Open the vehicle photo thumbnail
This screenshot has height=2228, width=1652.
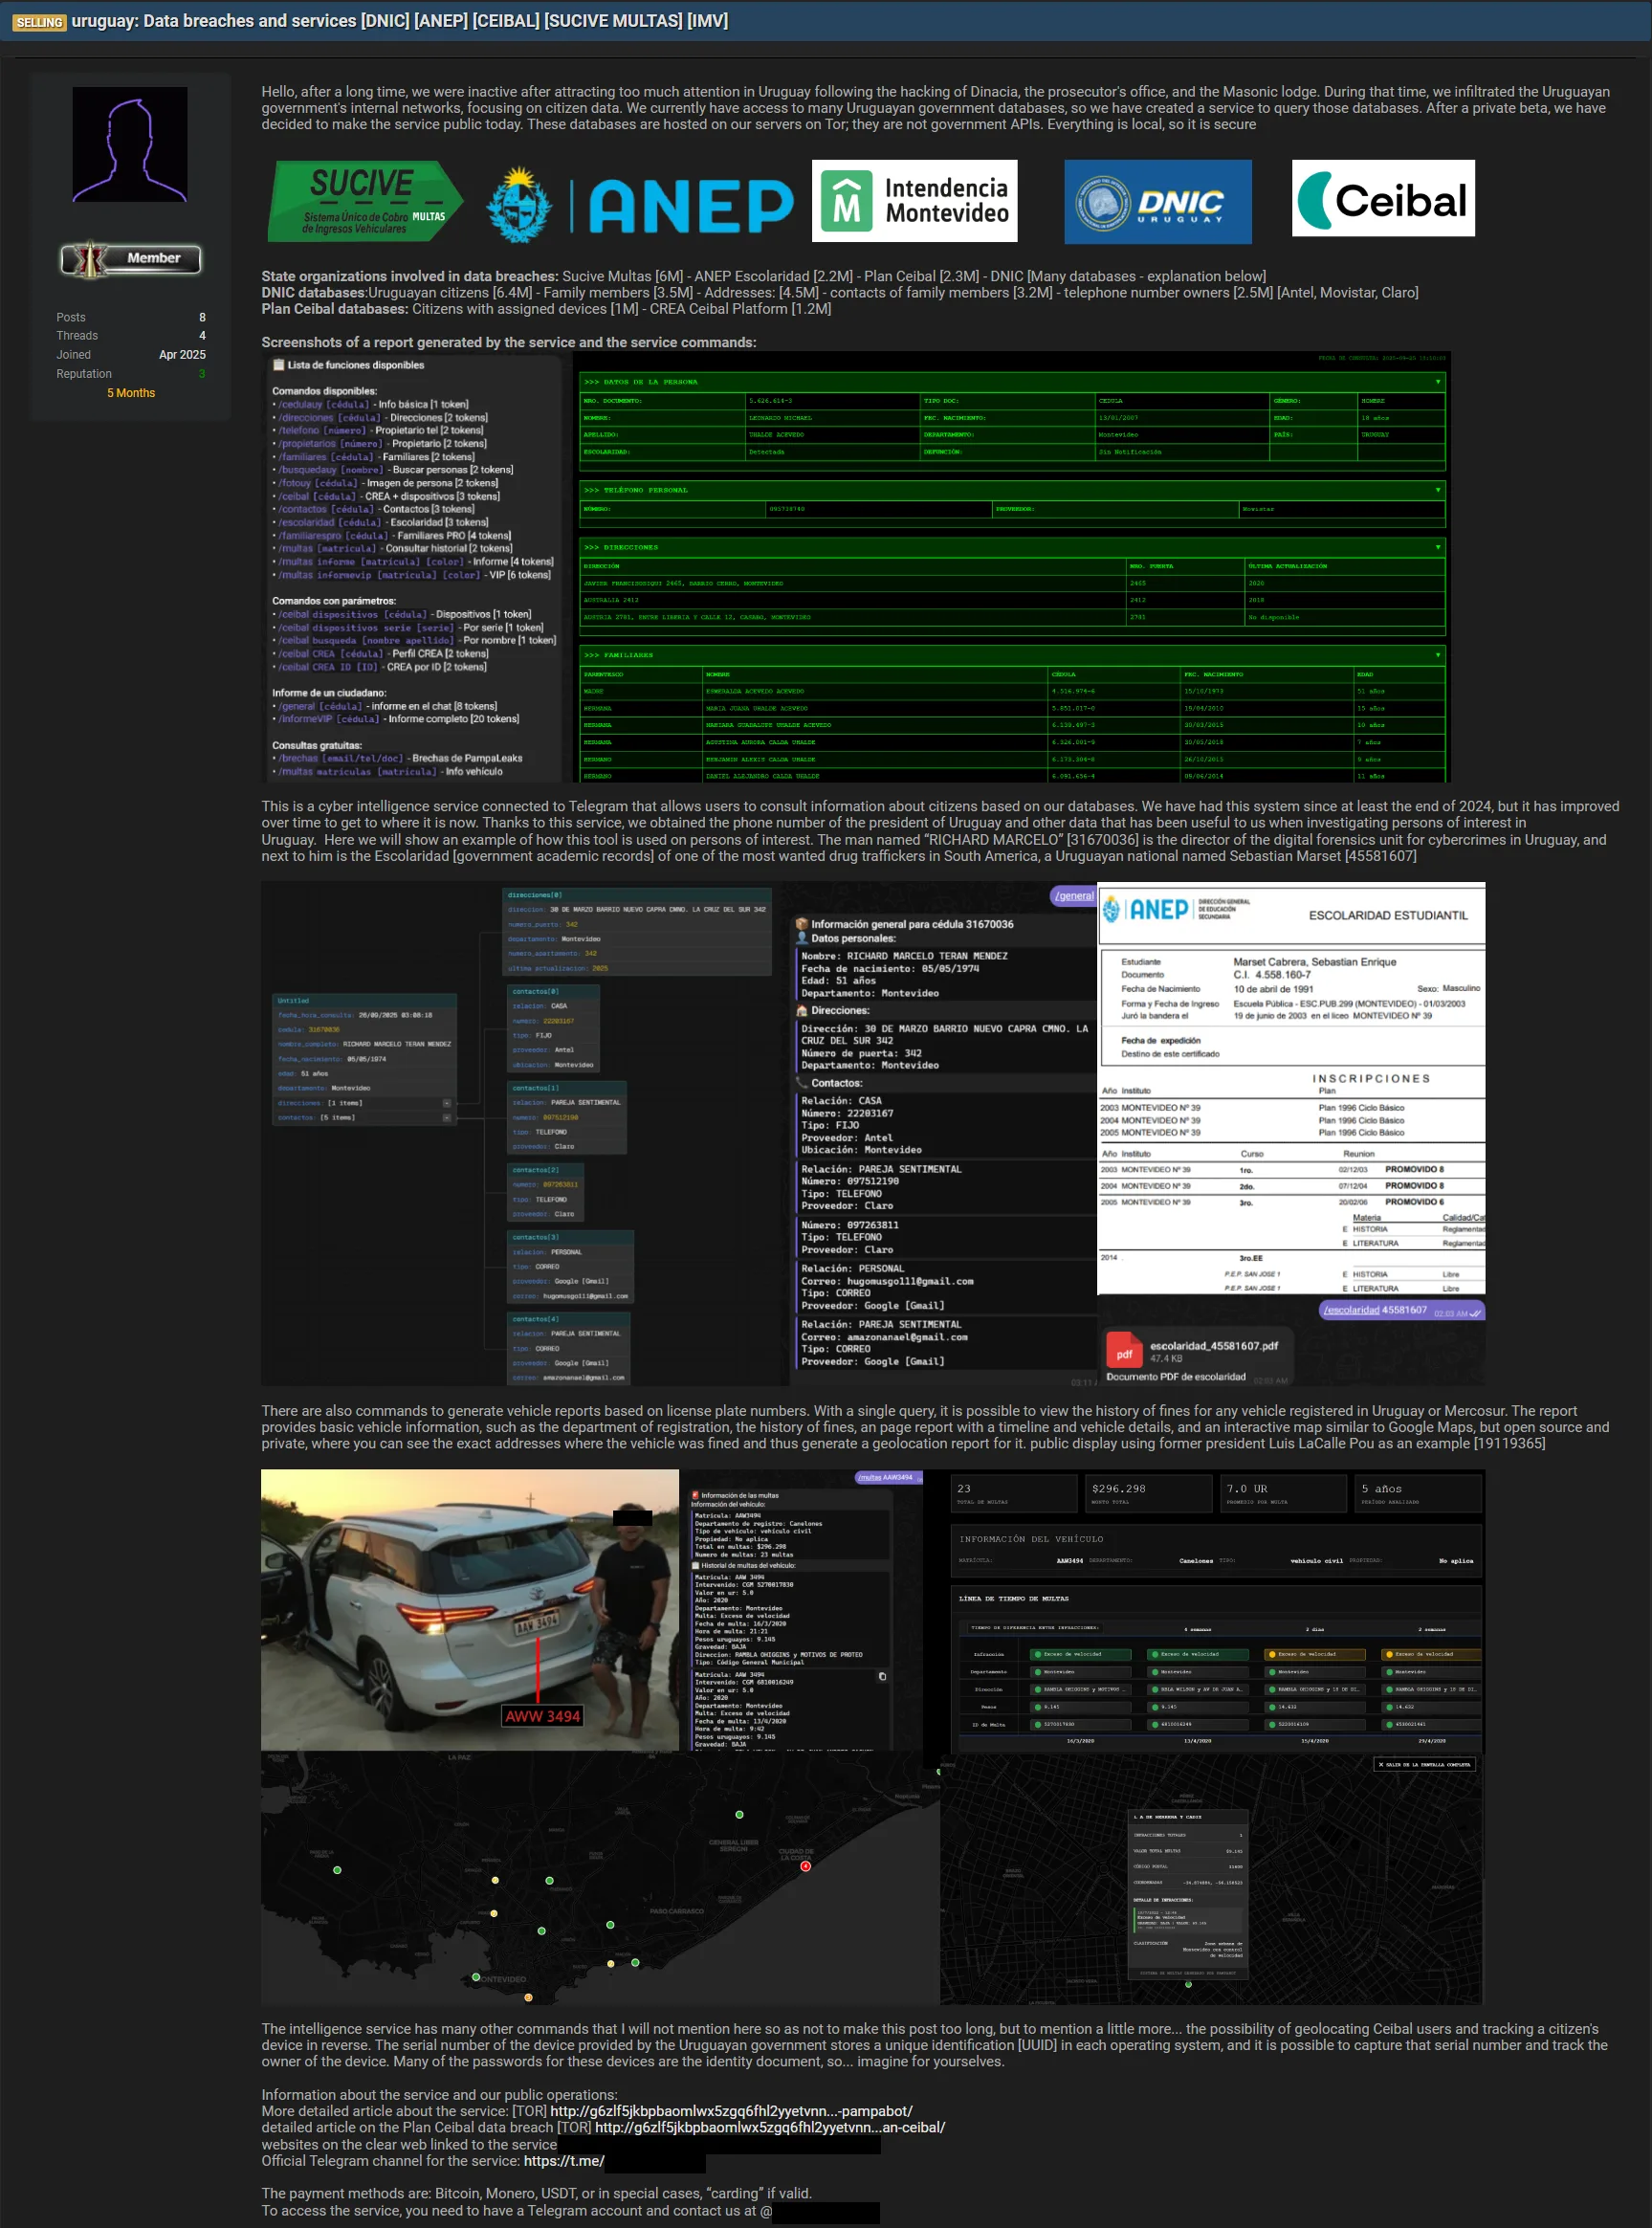470,1609
